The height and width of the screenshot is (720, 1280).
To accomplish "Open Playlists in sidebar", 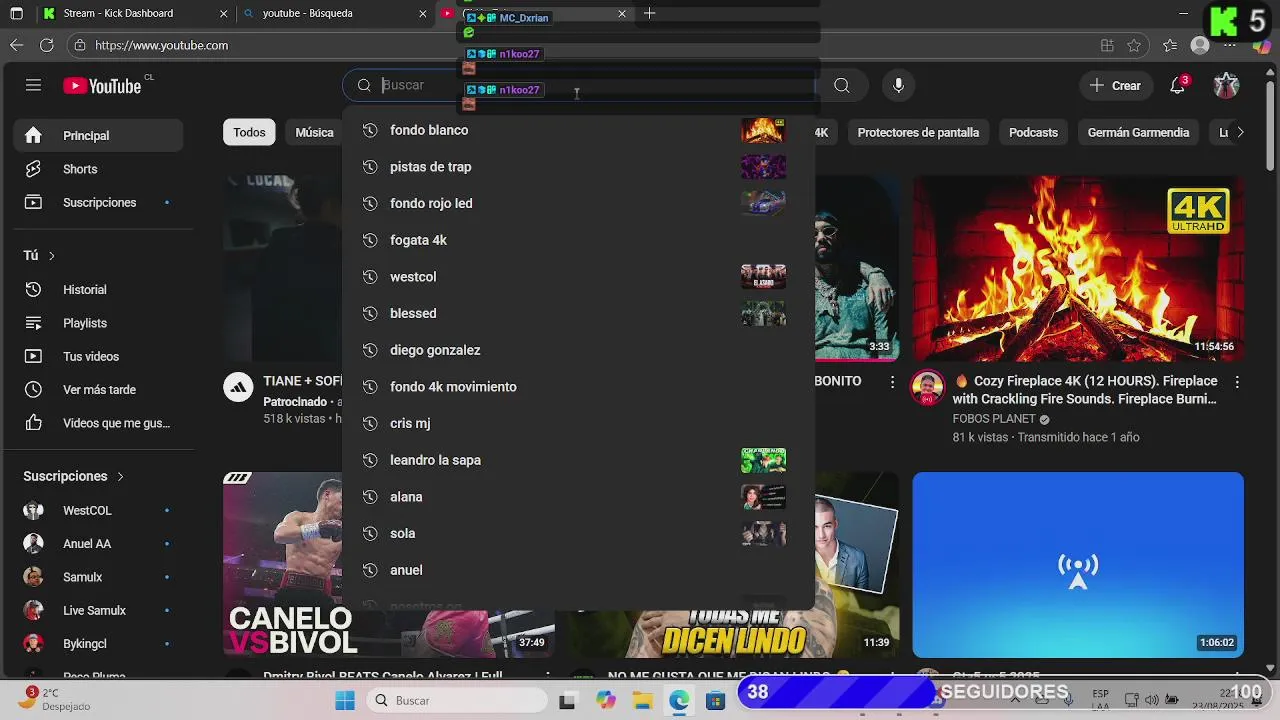I will 98,323.
